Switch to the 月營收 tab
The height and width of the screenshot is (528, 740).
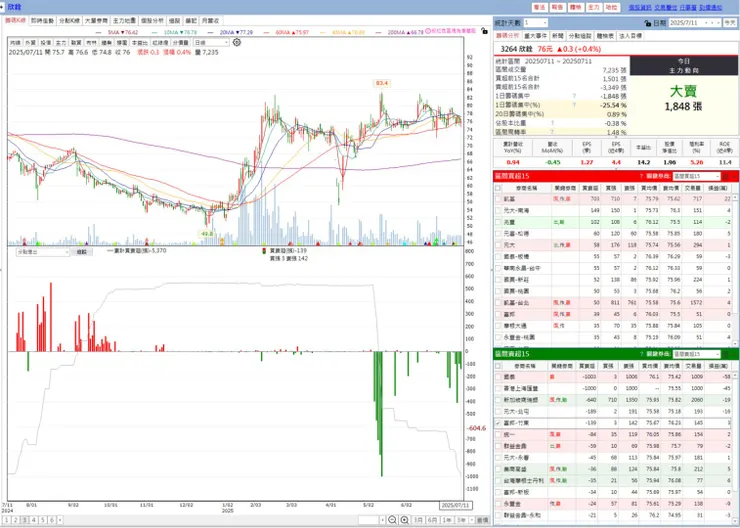[x=210, y=21]
